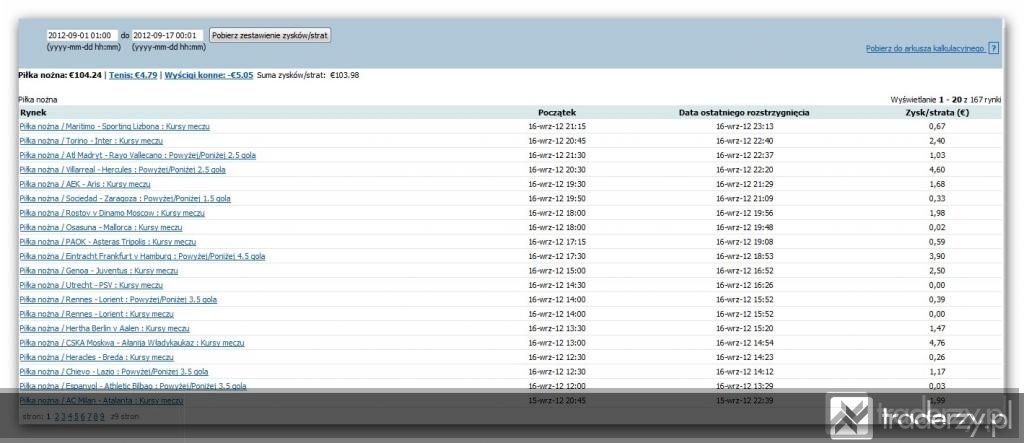Click the Piłka nożna: €104.24 total
The width and height of the screenshot is (1024, 443).
(x=60, y=75)
